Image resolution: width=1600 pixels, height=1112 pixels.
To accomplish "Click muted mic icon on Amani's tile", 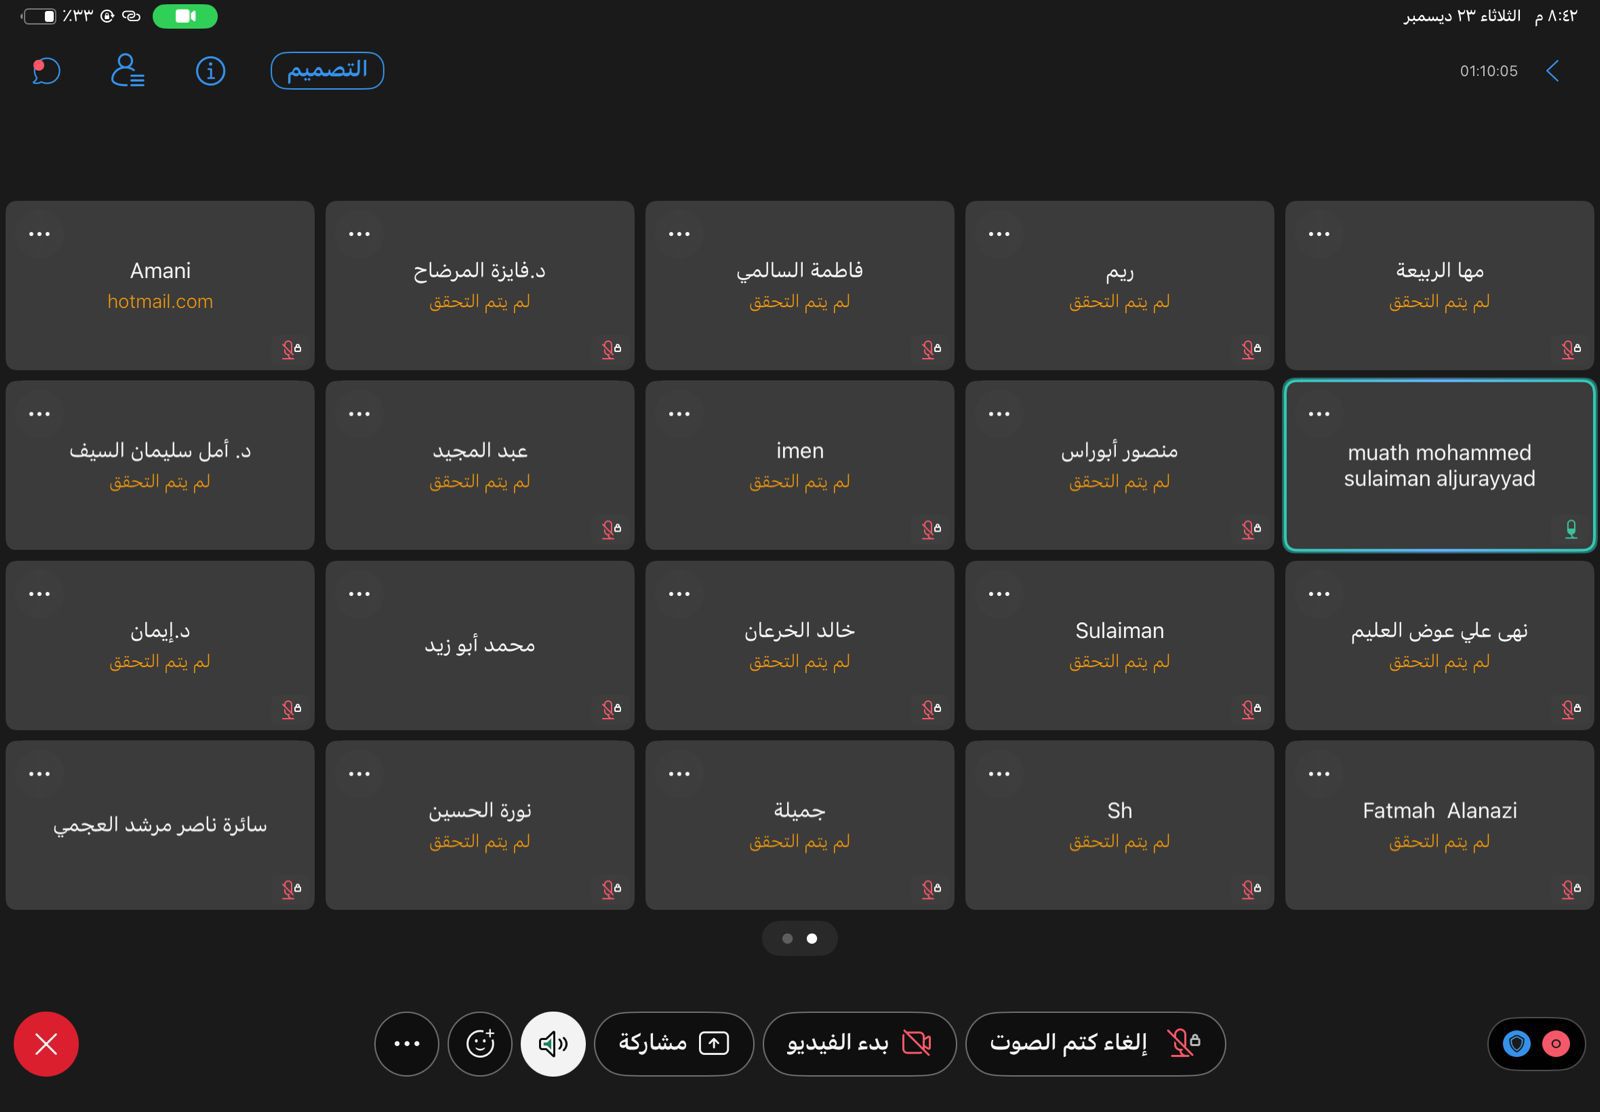I will [291, 349].
